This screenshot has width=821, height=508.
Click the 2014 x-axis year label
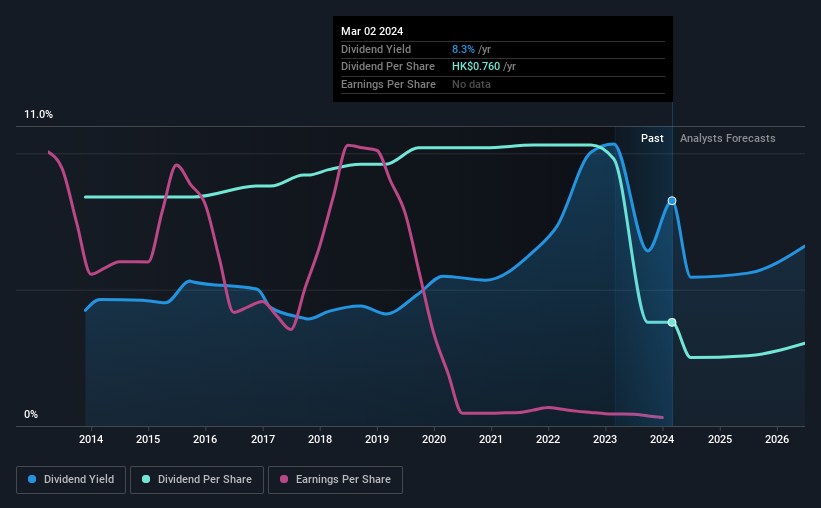(x=91, y=439)
